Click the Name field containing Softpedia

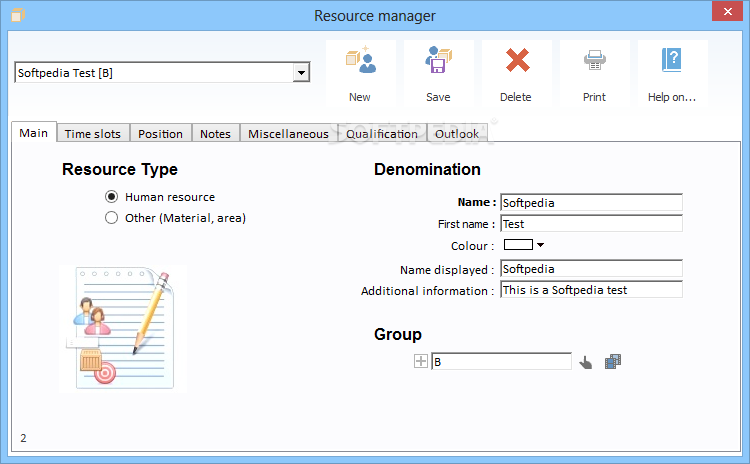(592, 202)
